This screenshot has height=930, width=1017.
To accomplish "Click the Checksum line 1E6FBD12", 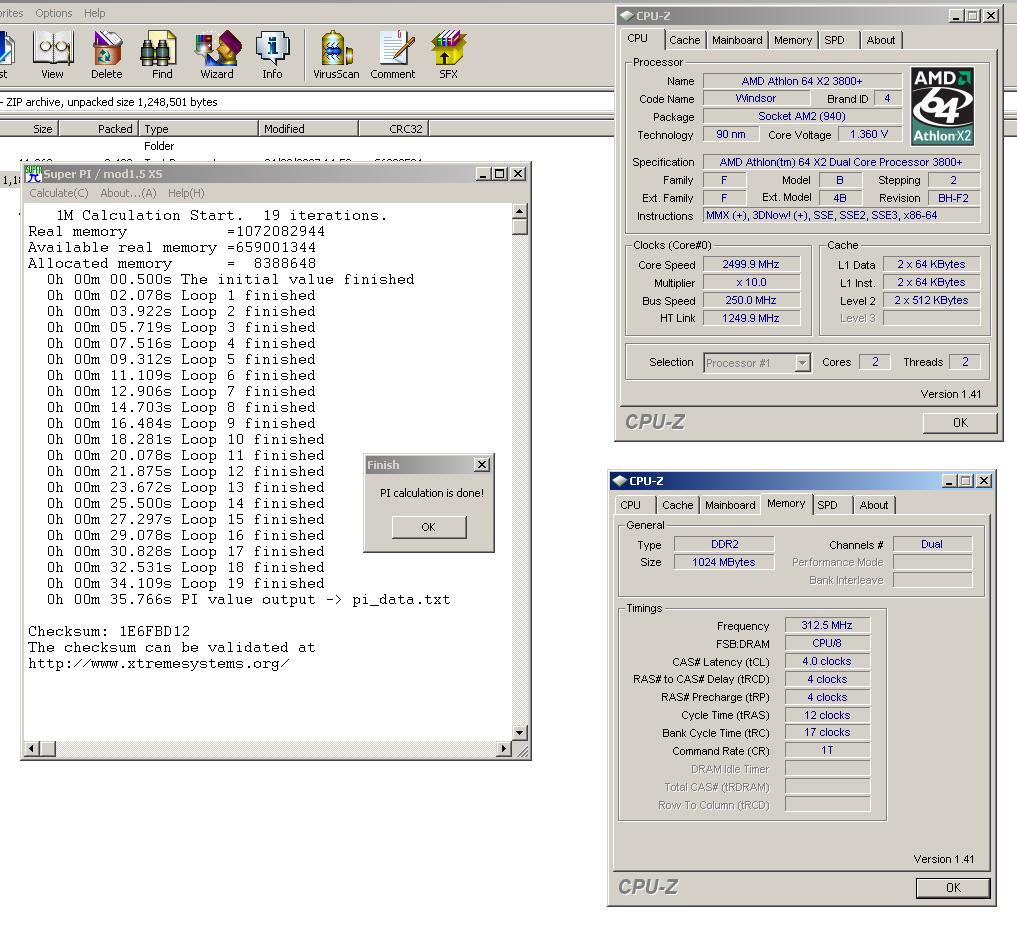I will tap(109, 632).
